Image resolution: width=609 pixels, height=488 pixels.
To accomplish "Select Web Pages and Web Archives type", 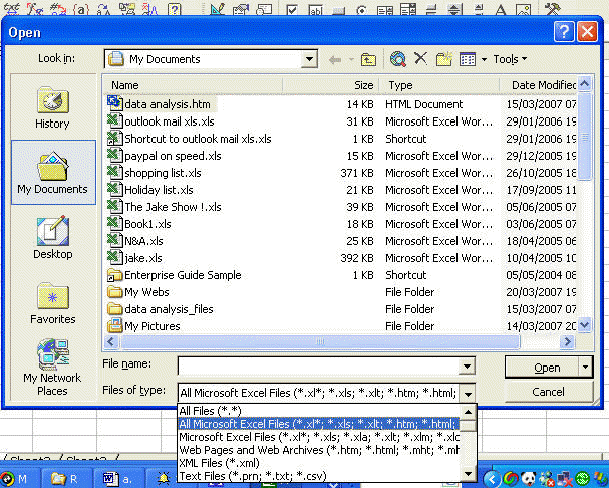I will (x=319, y=450).
